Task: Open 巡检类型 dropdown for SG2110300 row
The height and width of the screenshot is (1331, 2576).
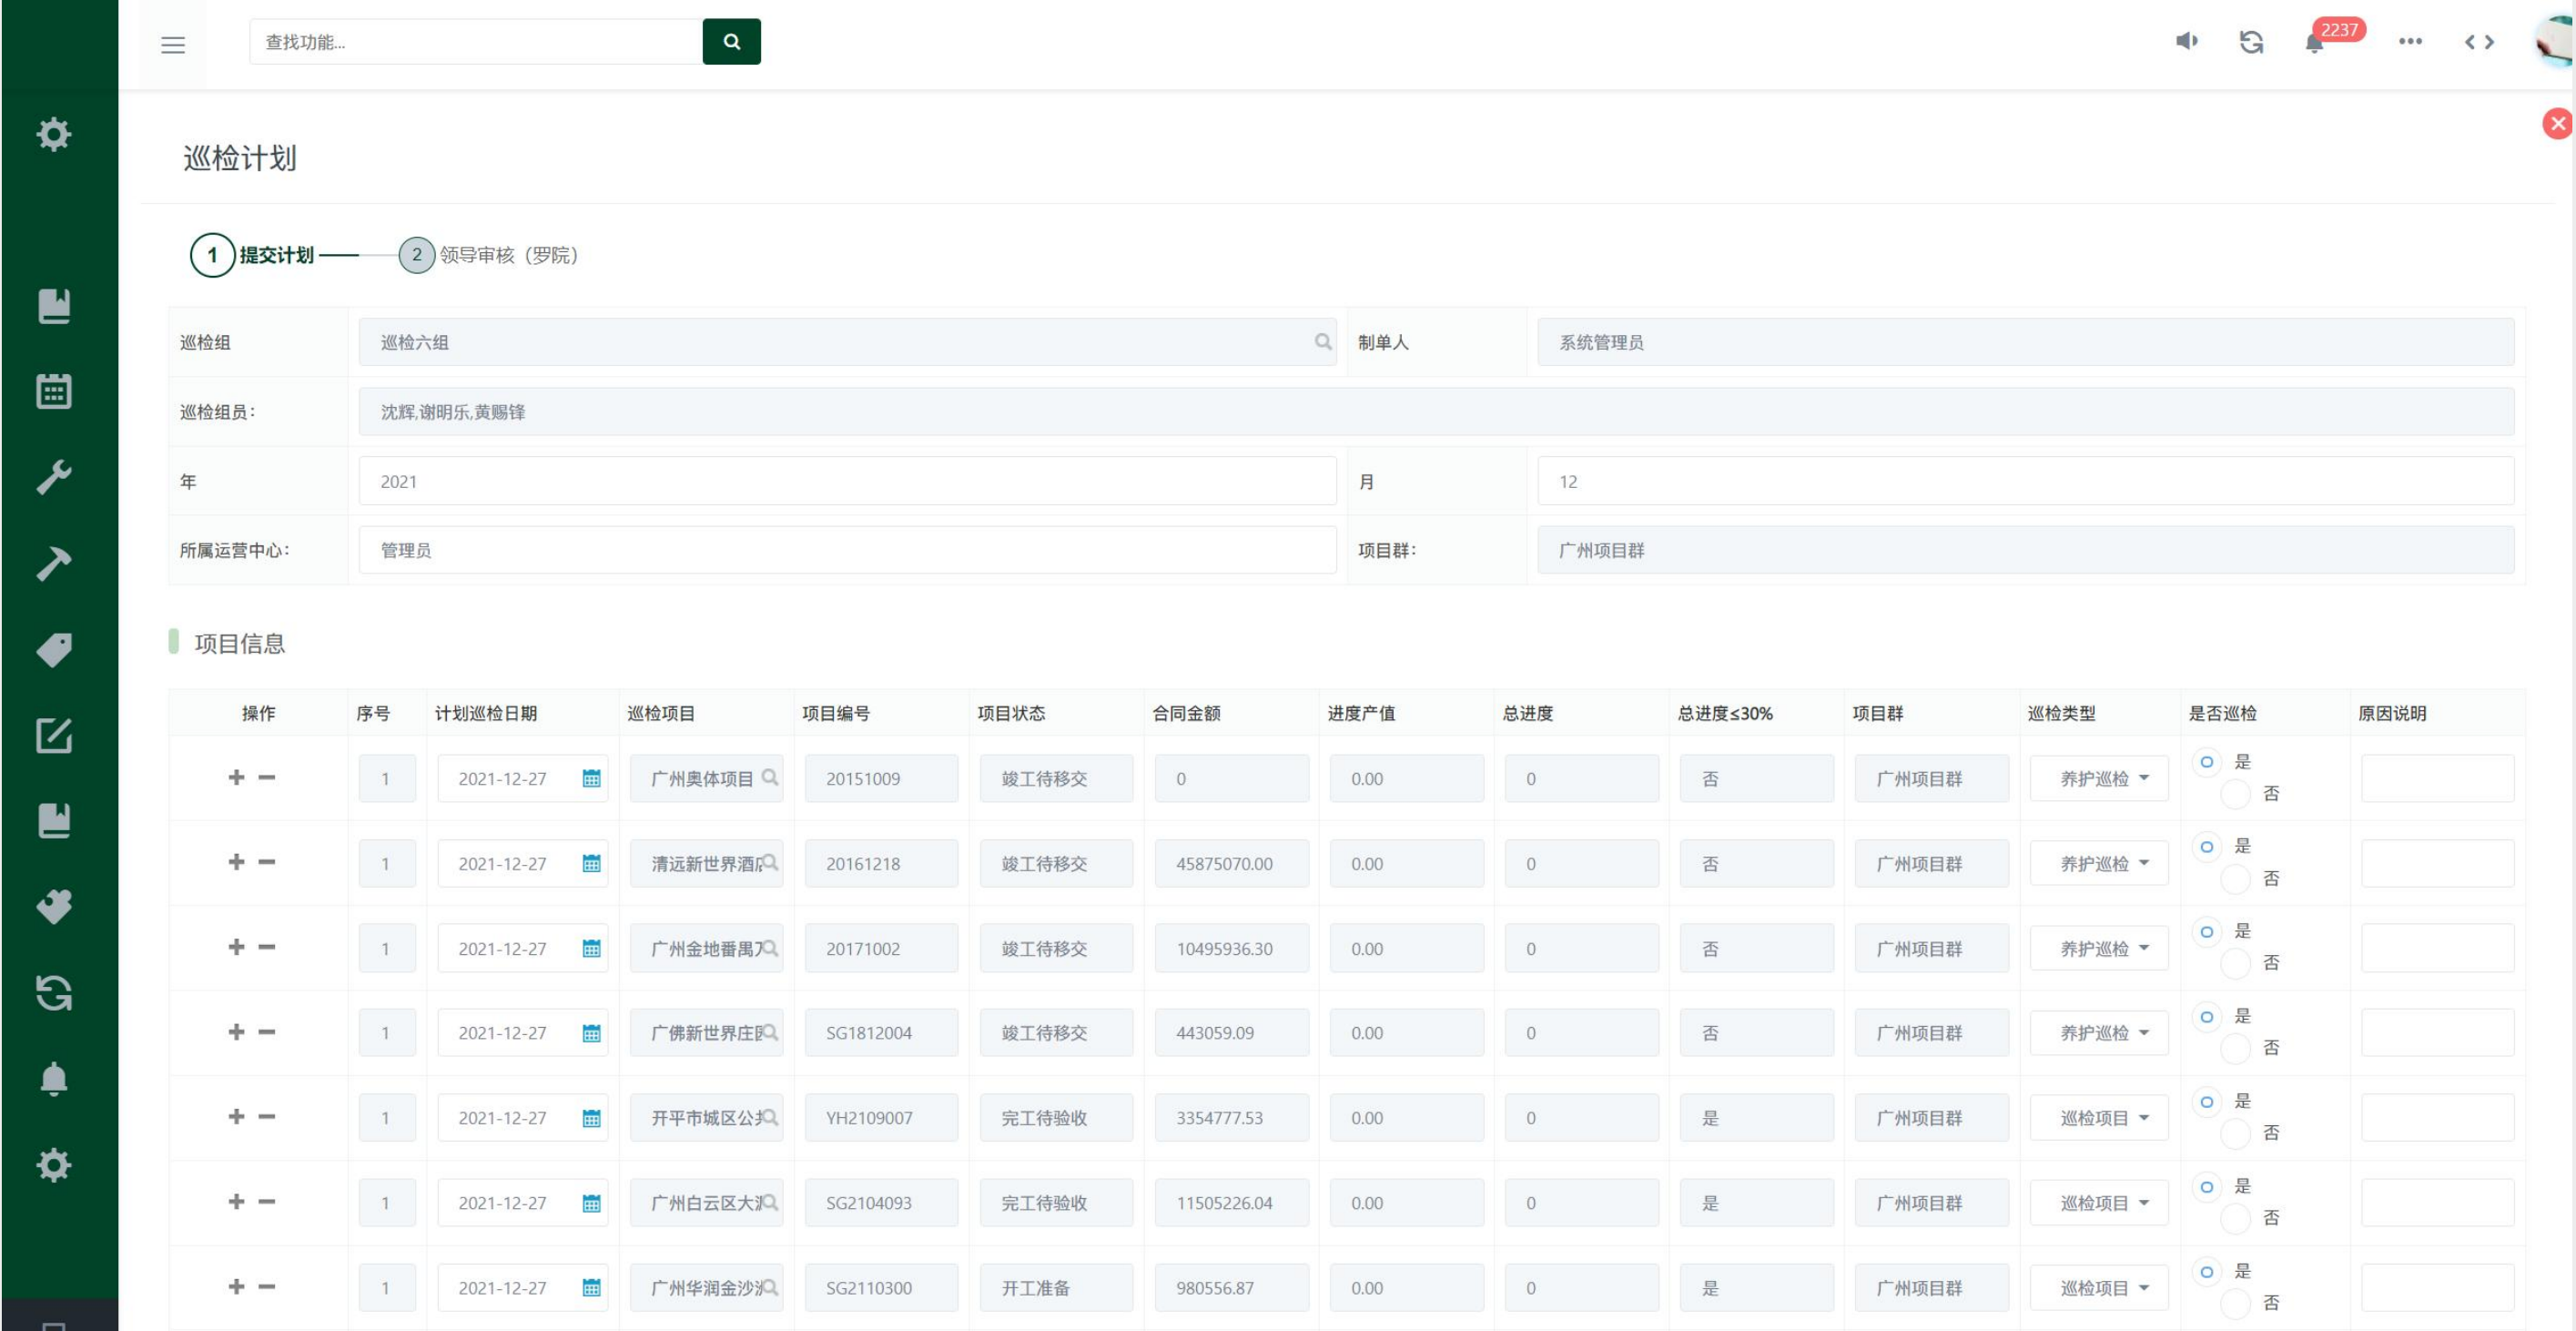Action: point(2099,1288)
